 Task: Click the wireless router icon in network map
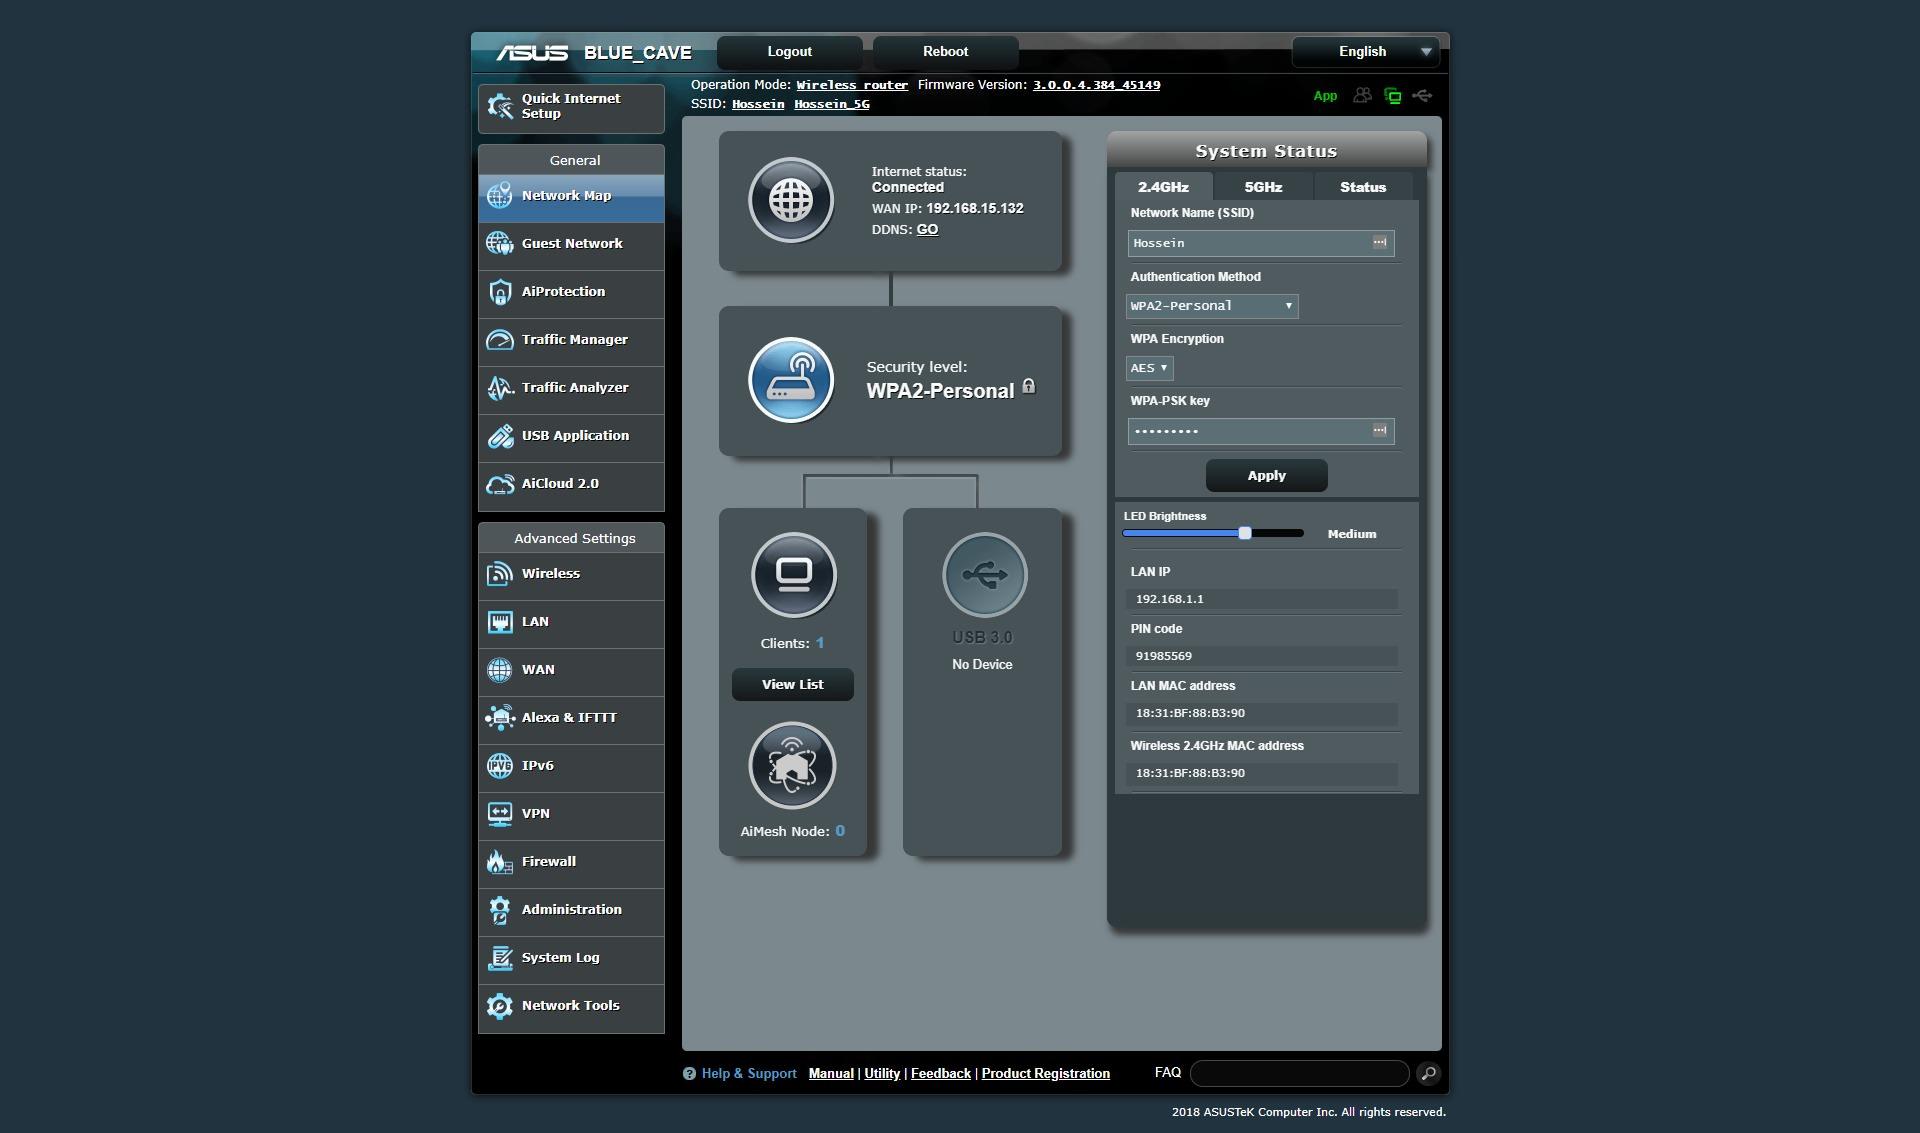tap(791, 380)
